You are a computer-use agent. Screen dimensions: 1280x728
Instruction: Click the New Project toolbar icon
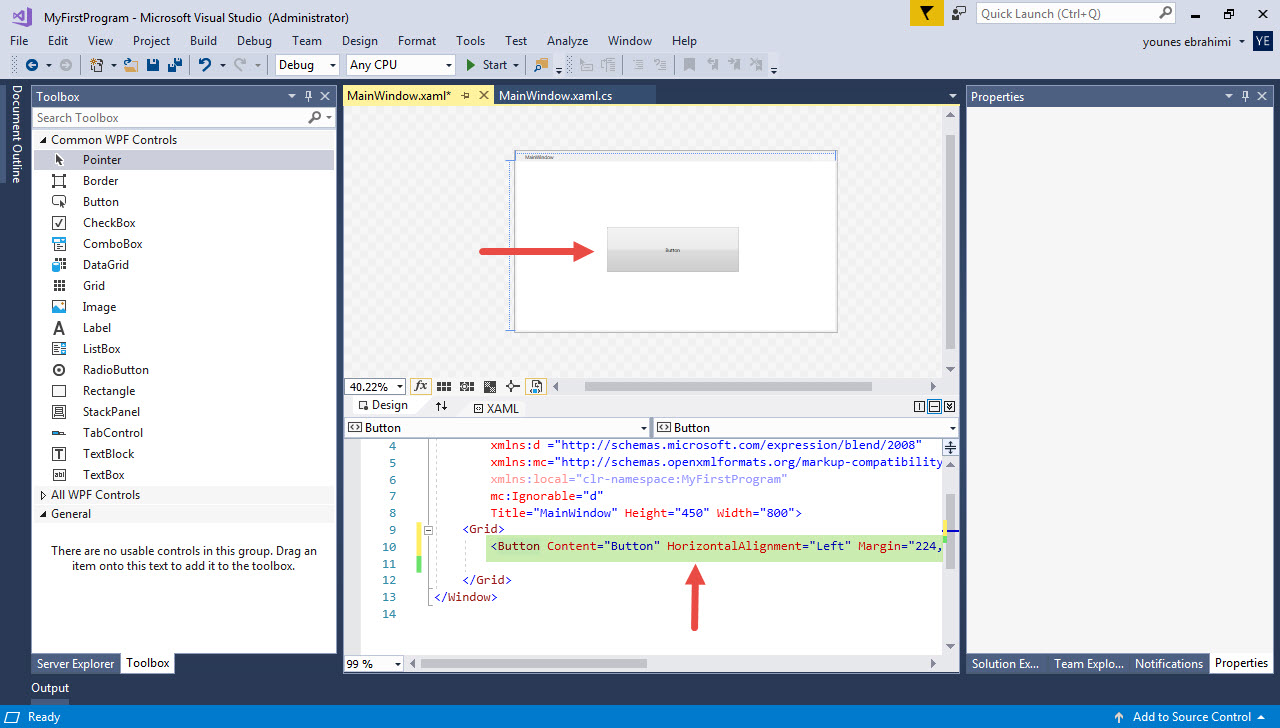point(99,63)
